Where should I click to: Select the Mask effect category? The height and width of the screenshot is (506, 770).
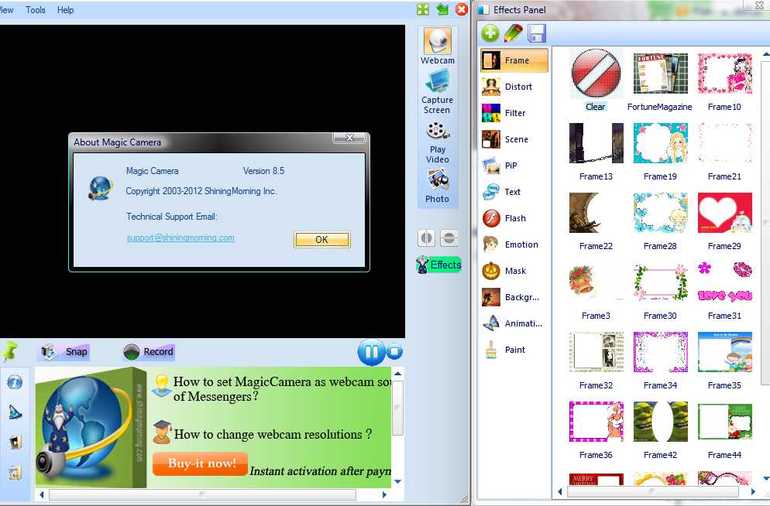(x=514, y=271)
